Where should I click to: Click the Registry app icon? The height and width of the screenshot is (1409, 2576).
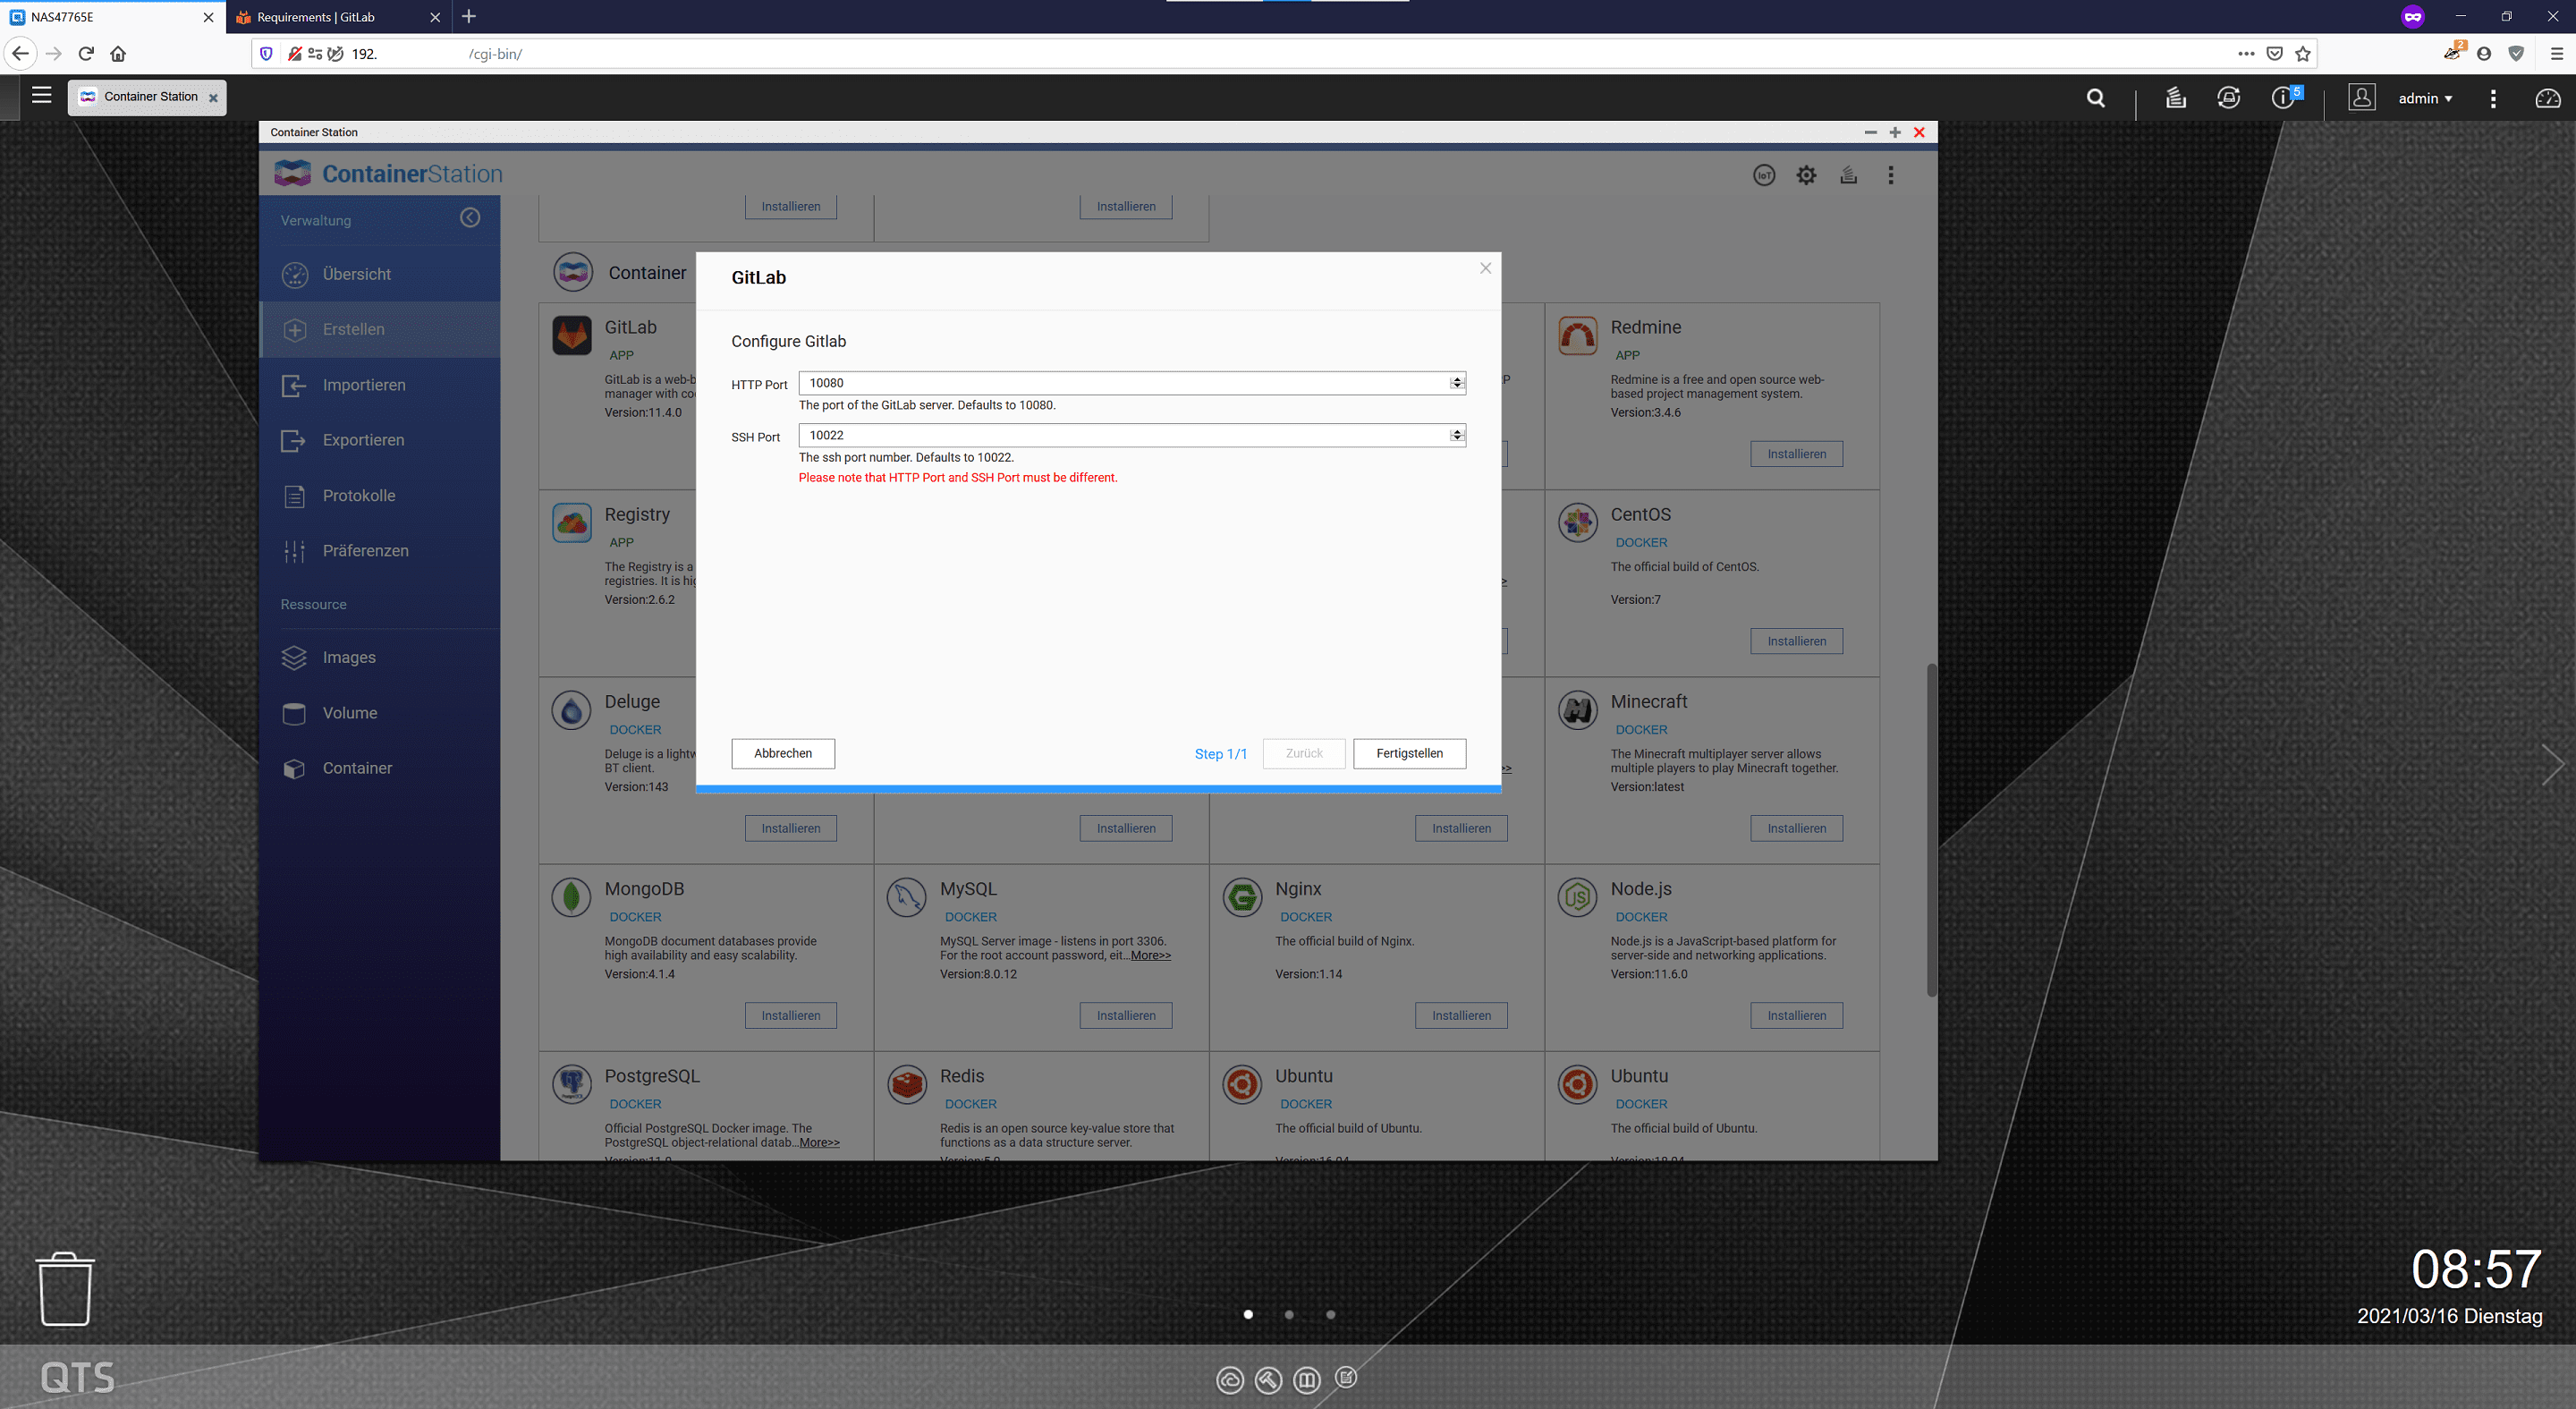click(572, 522)
